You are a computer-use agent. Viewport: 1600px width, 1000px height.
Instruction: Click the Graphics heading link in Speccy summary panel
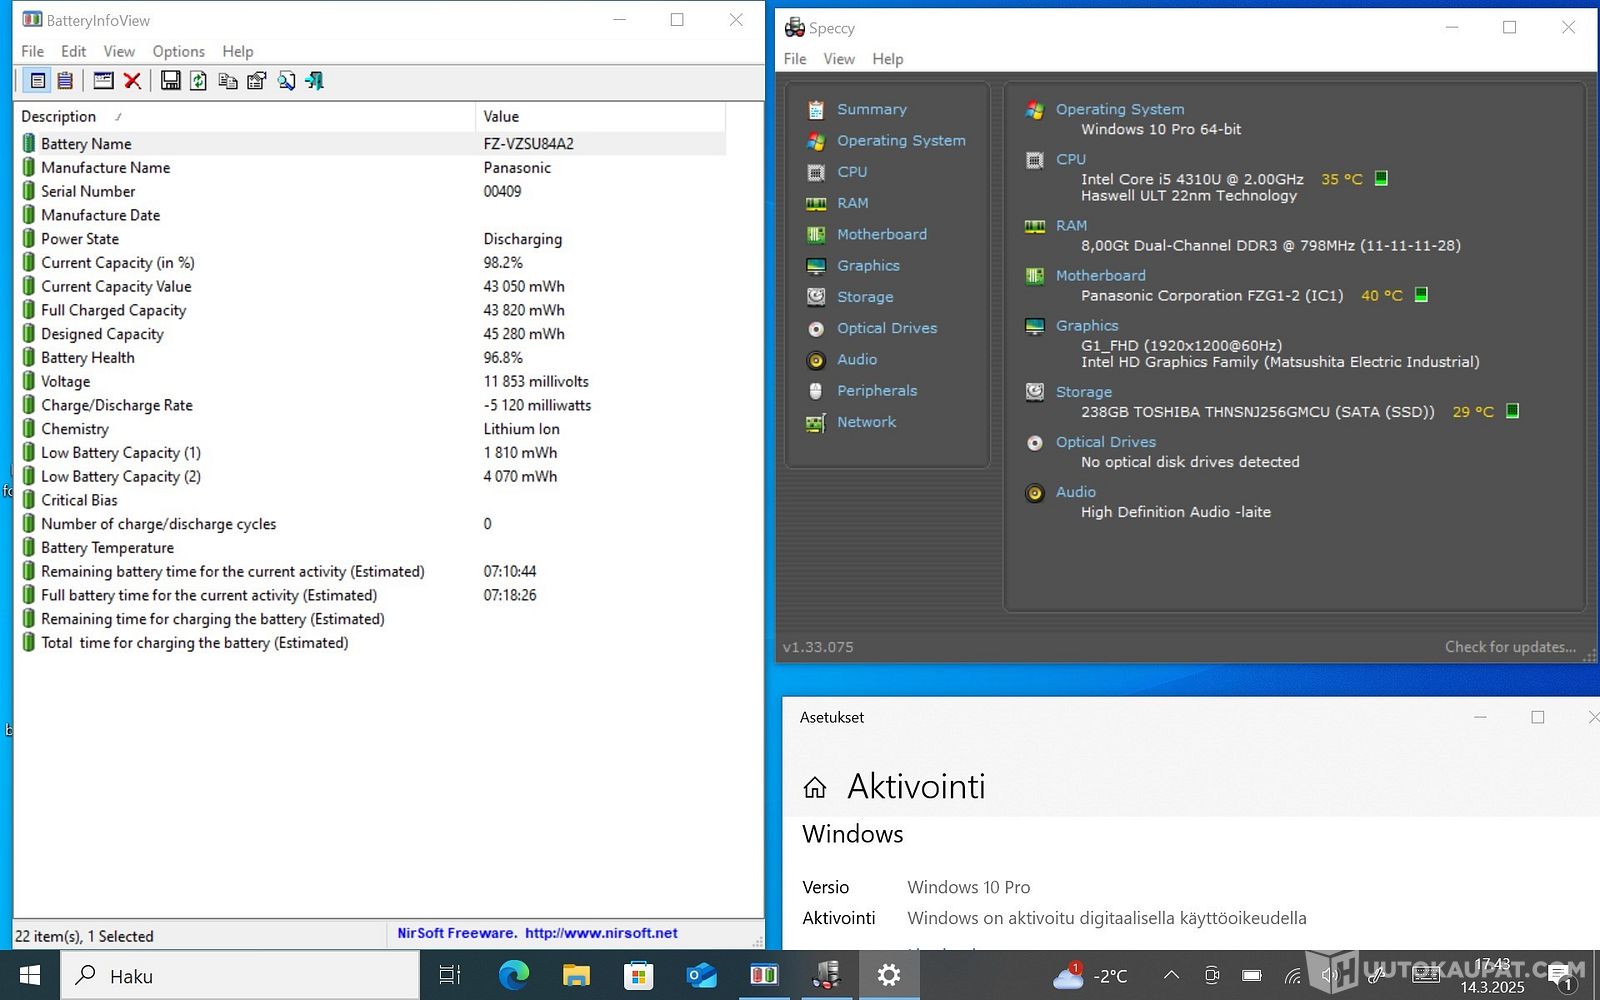click(1087, 326)
